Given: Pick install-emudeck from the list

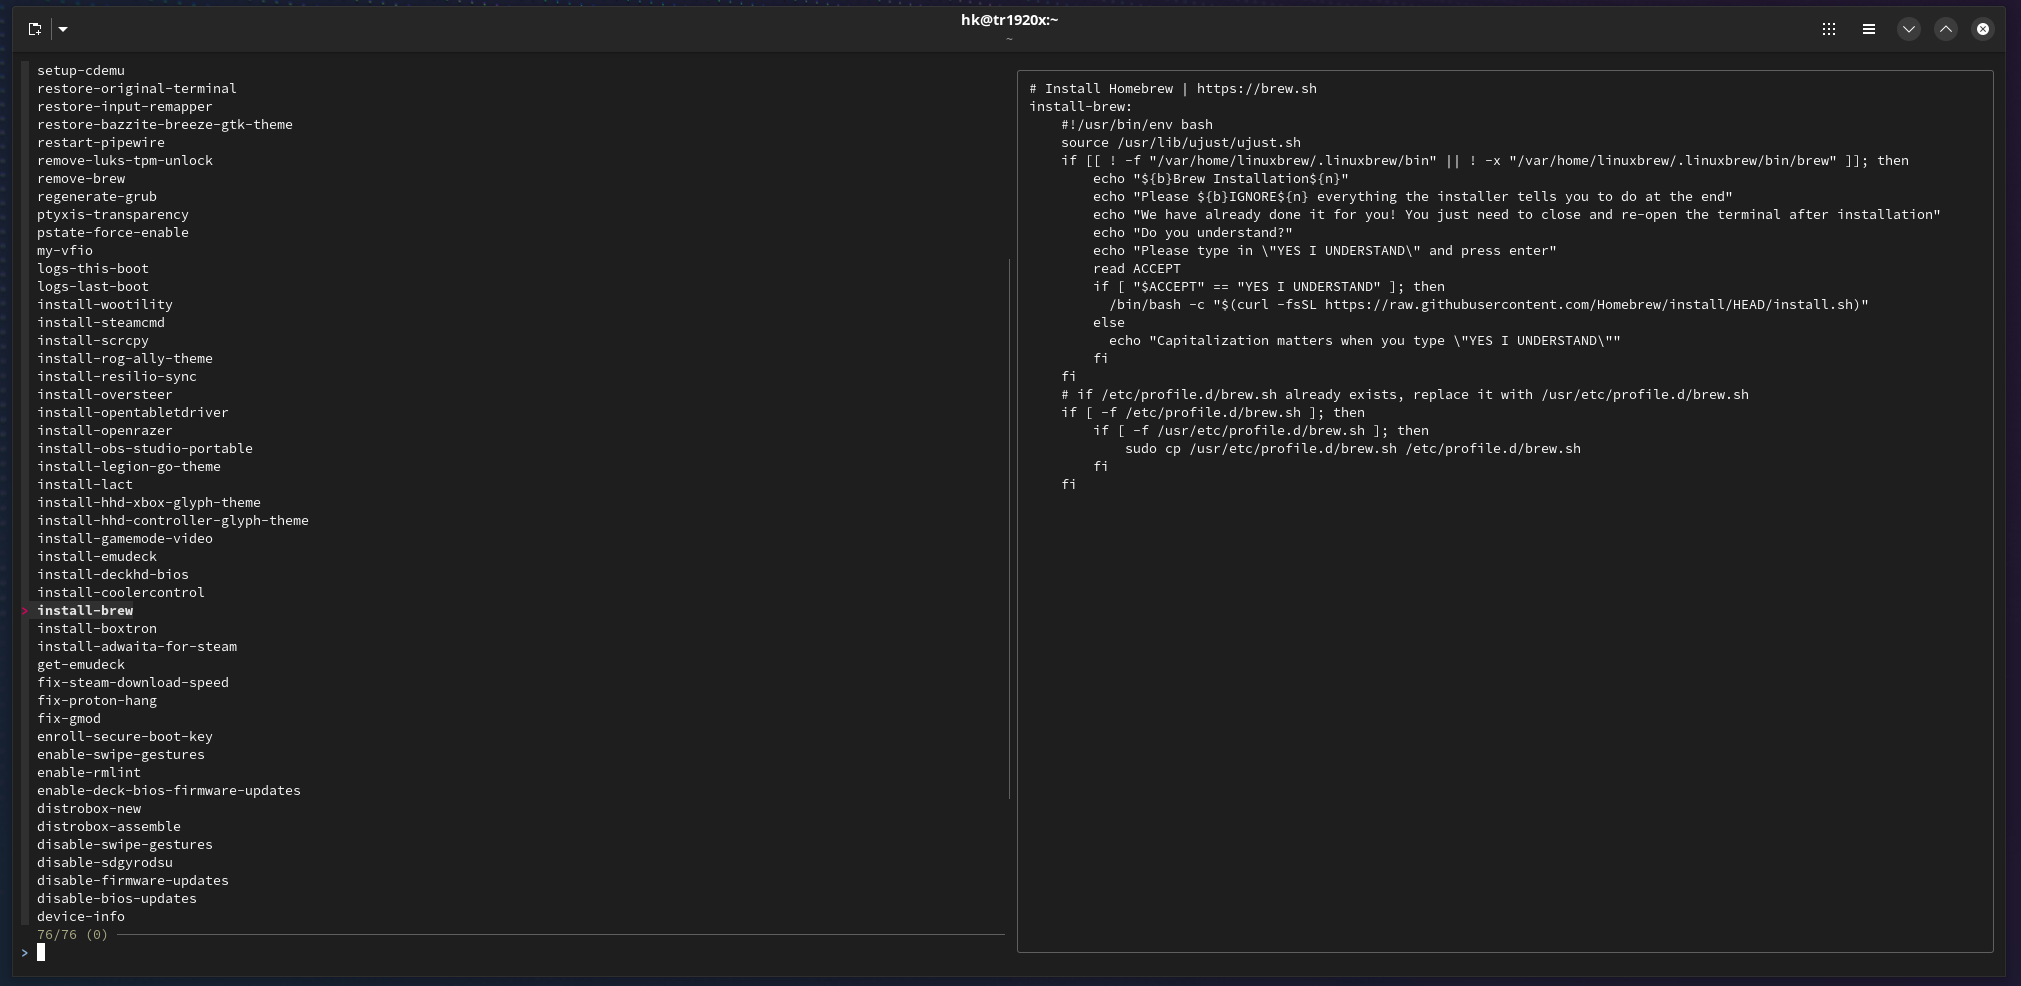Looking at the screenshot, I should click(97, 557).
